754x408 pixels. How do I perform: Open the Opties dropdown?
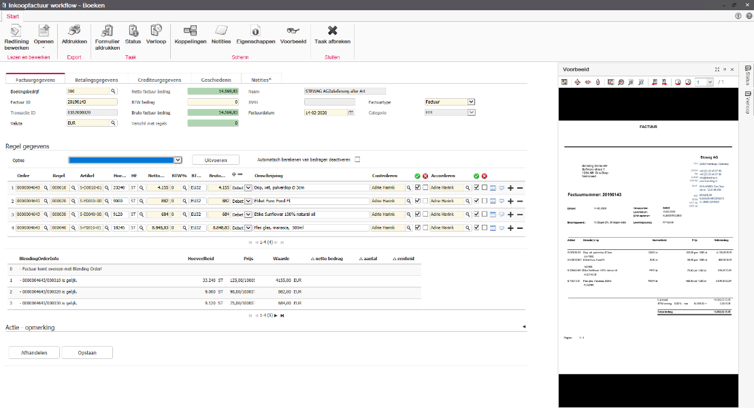point(177,160)
